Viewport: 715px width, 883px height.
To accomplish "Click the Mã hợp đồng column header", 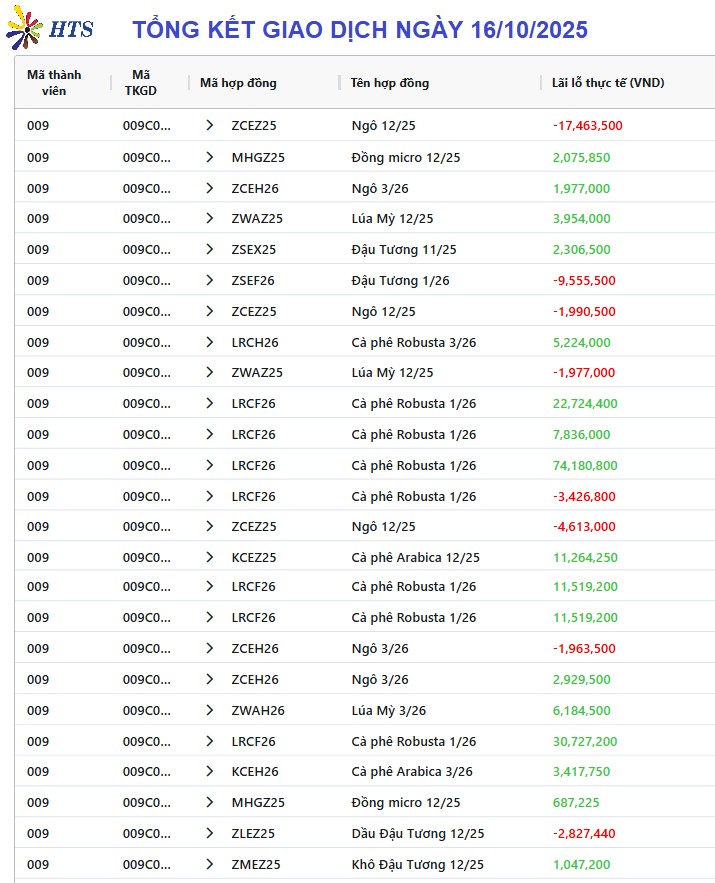I will pos(238,83).
